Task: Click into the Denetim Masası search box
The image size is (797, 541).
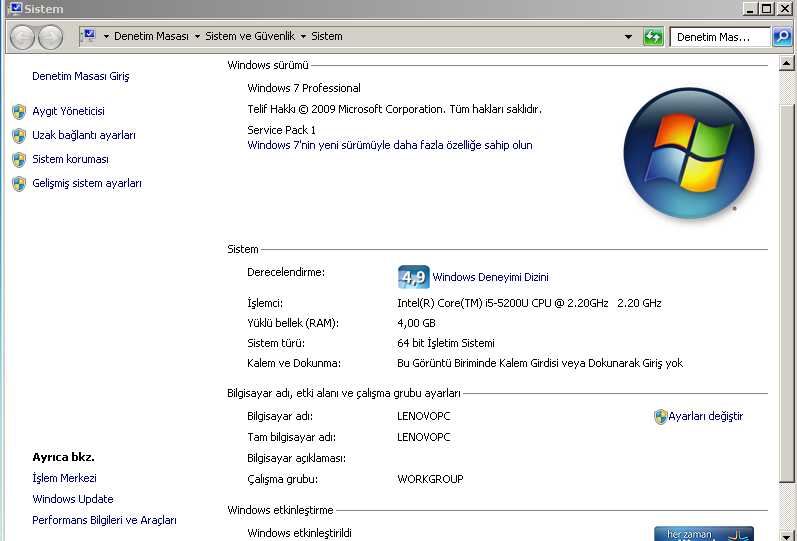Action: coord(719,37)
